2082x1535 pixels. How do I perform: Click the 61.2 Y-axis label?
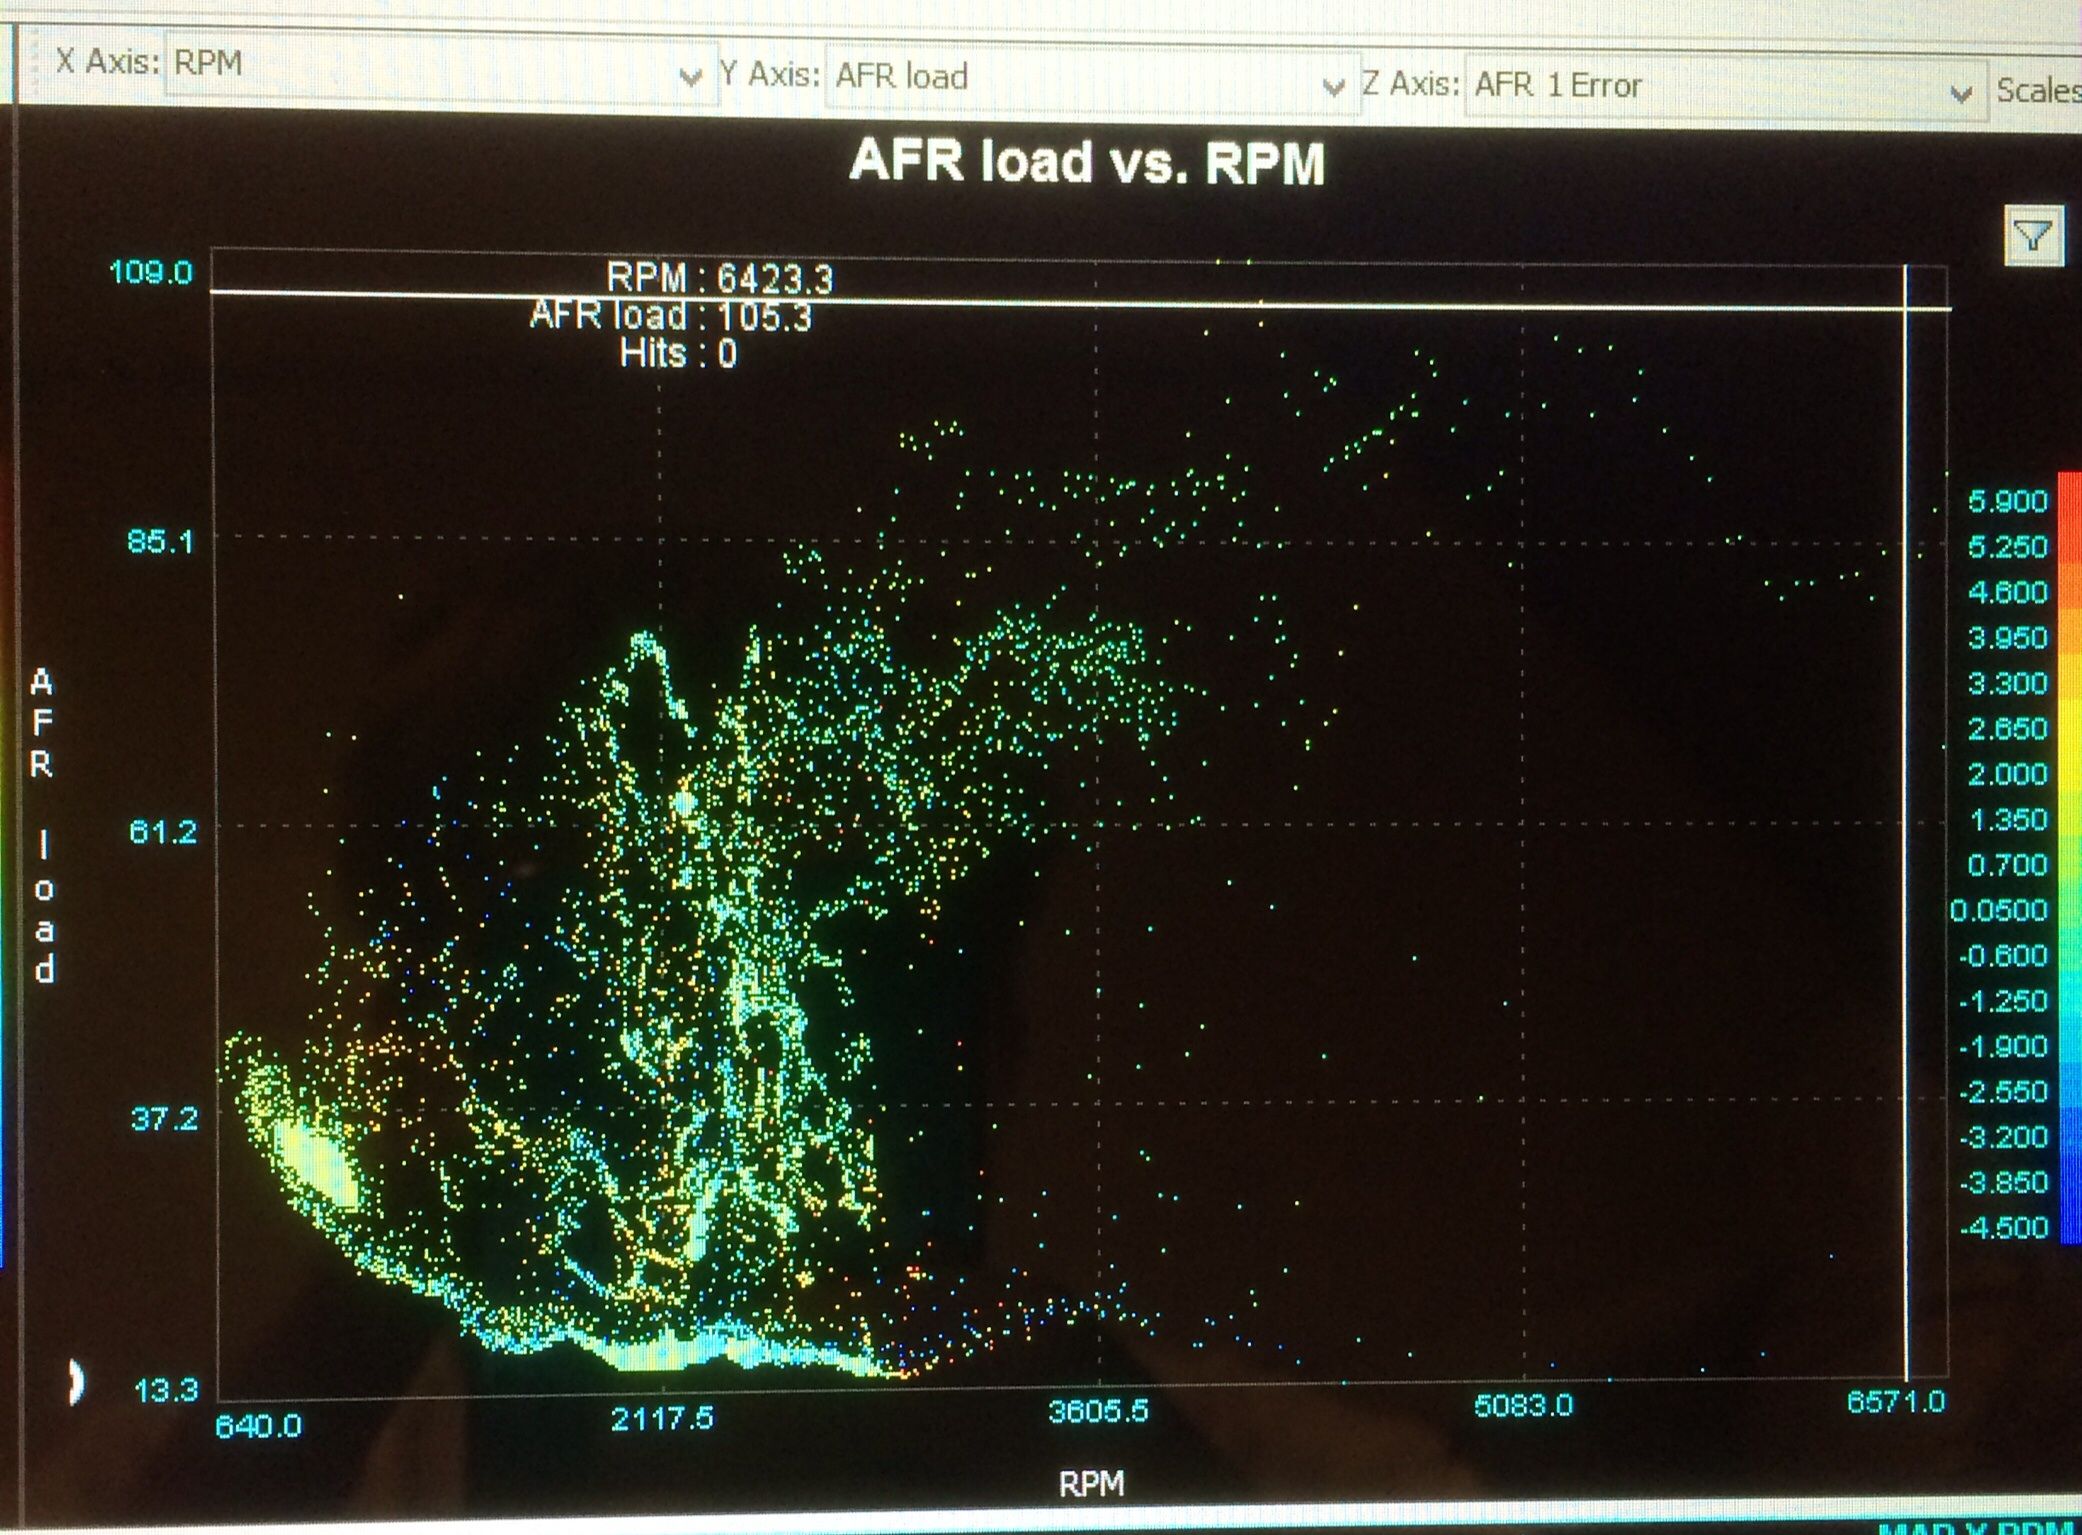click(x=163, y=831)
